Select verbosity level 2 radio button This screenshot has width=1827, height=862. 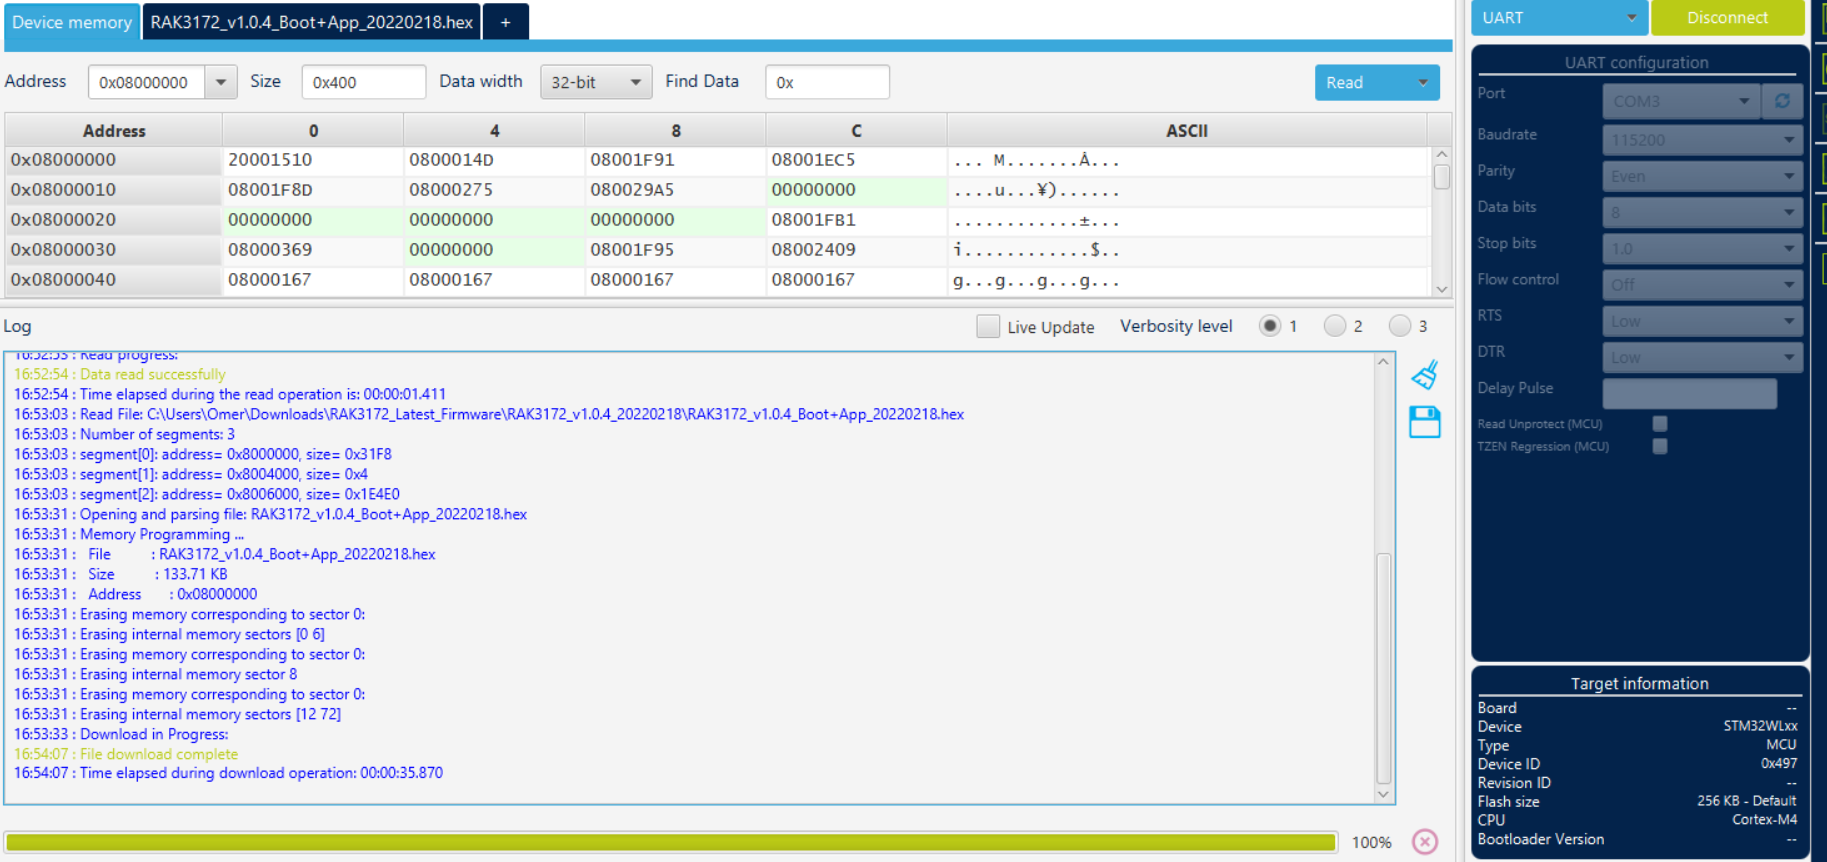pos(1334,326)
